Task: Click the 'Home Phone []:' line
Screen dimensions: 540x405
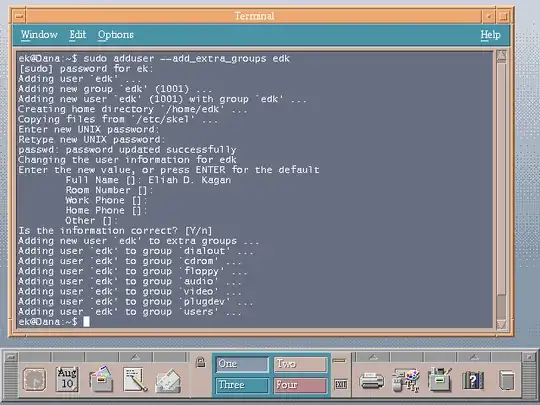Action: click(106, 211)
